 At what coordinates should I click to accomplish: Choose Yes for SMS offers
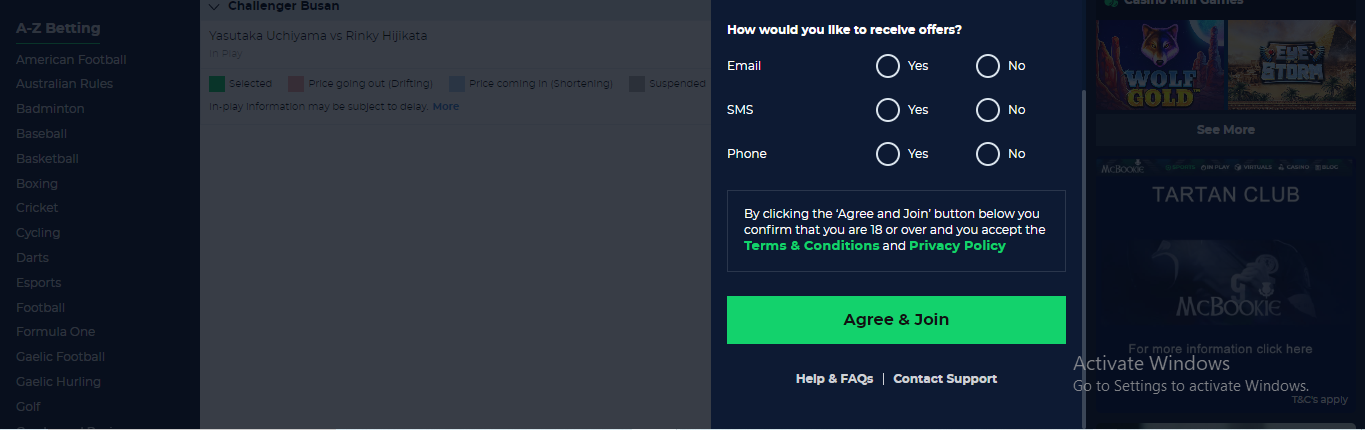pos(888,110)
